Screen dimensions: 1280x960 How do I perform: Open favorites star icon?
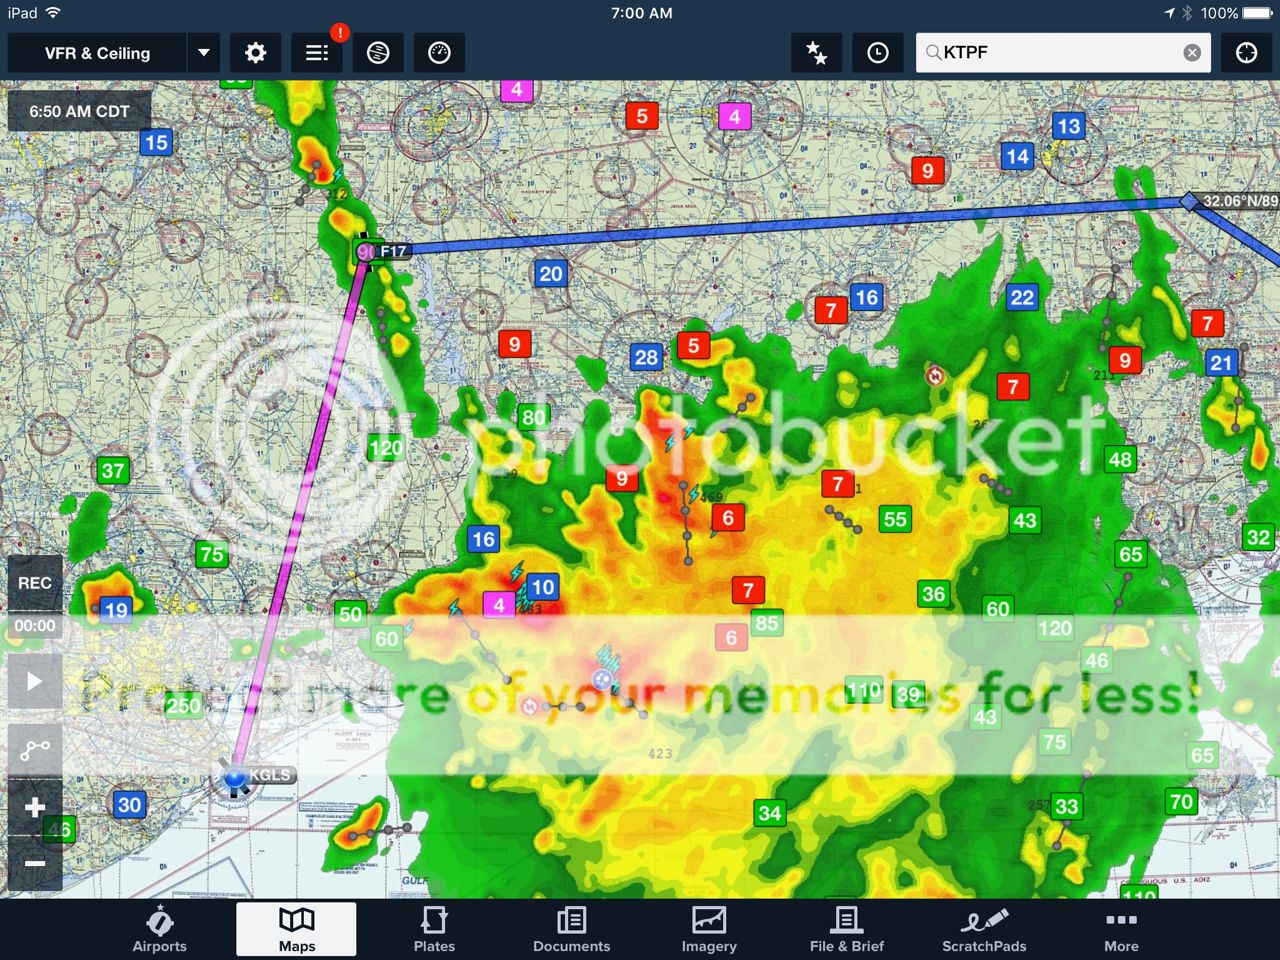[816, 53]
